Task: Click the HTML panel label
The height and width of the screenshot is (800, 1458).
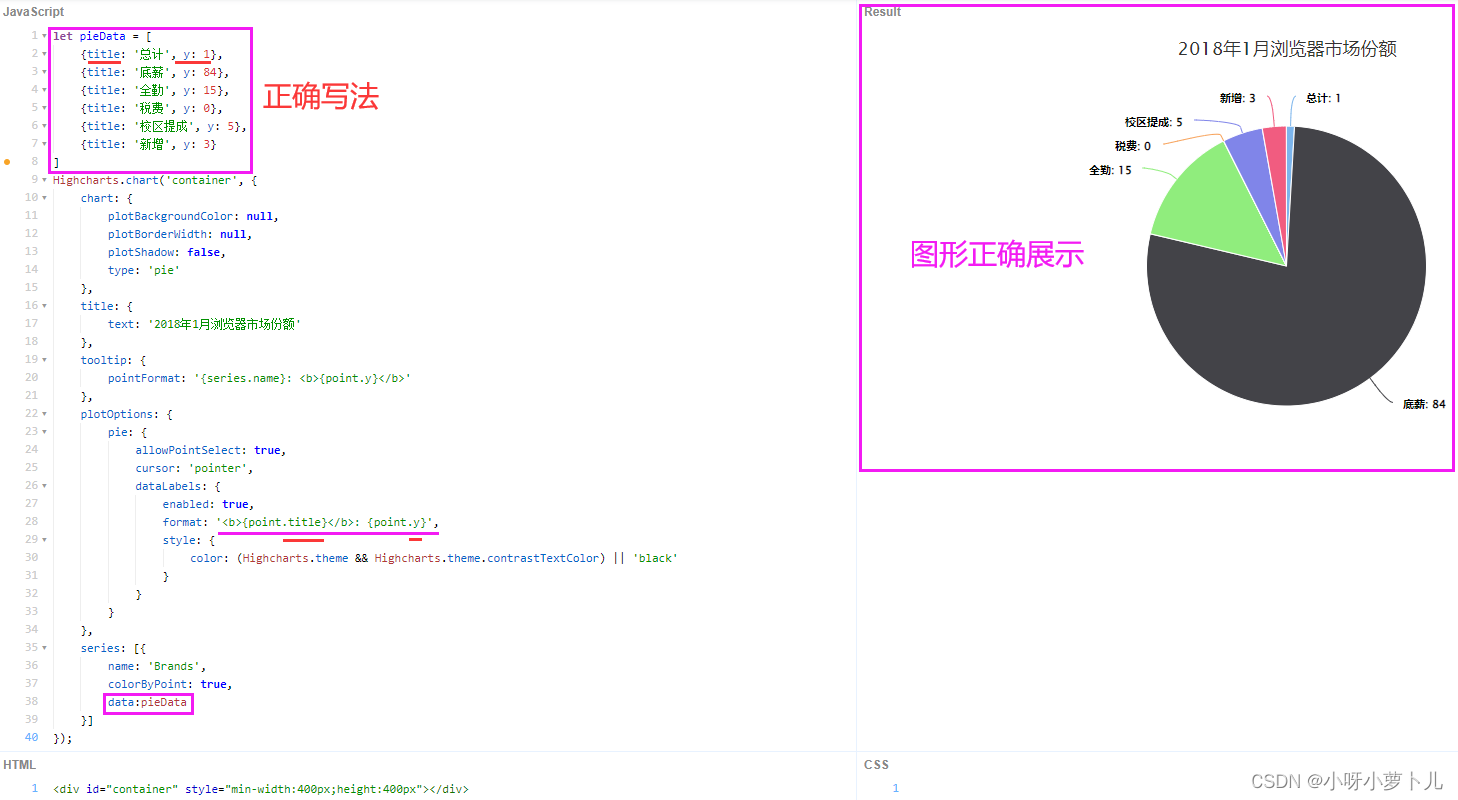Action: pyautogui.click(x=19, y=763)
